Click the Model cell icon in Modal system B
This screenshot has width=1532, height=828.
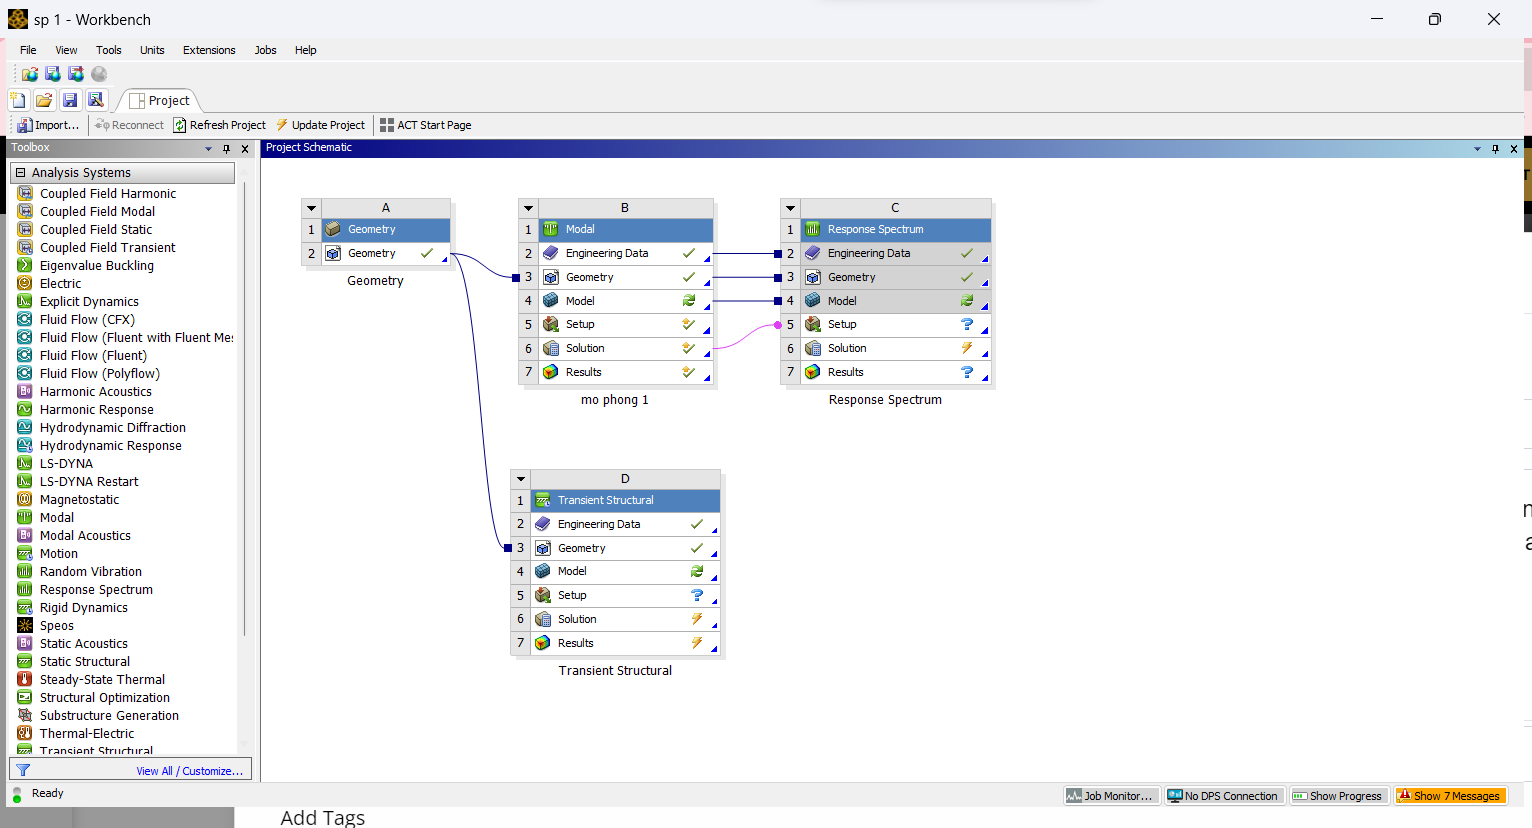coord(551,300)
